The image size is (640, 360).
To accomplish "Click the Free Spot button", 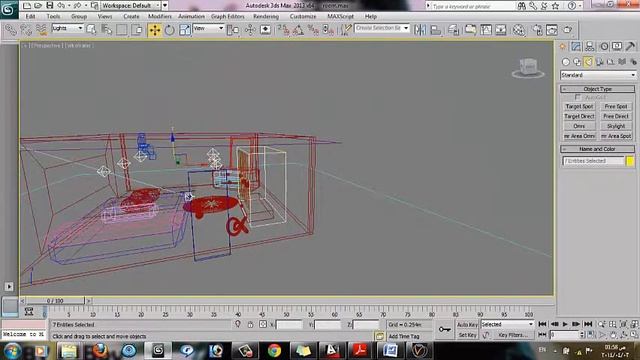I will click(616, 107).
